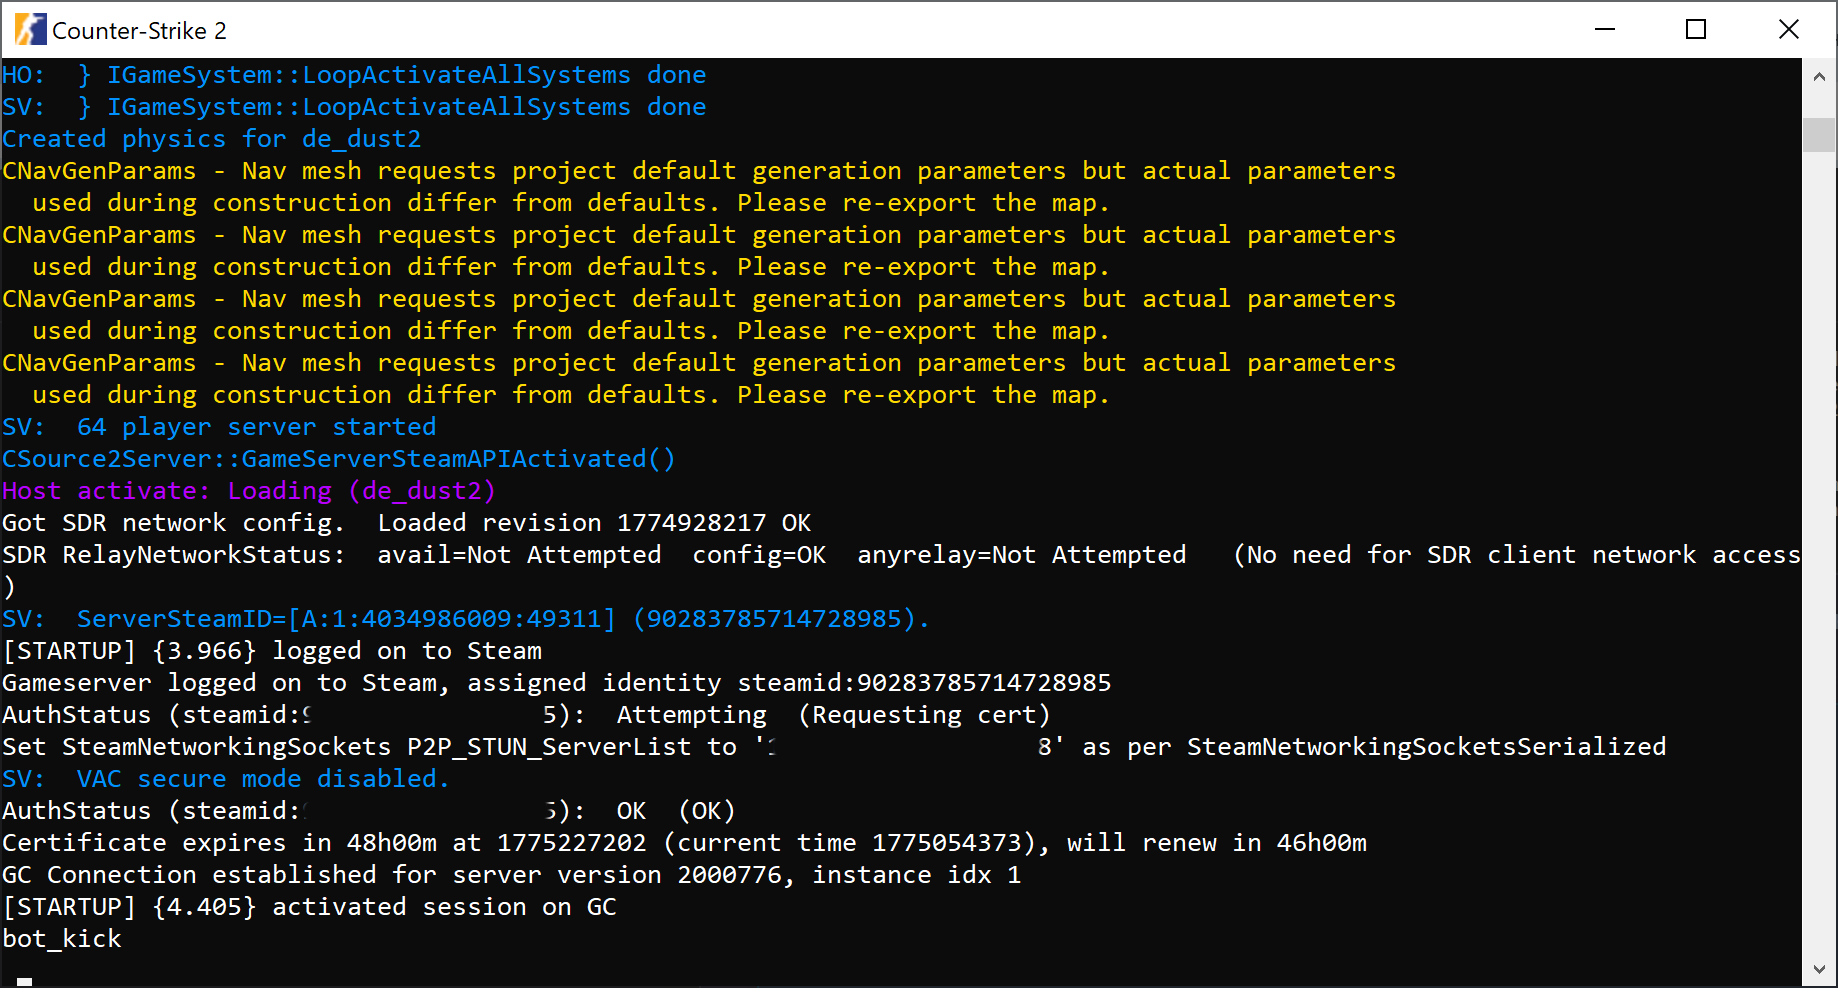Click '[STARTUP] {4.405} activated session on GC'
Image resolution: width=1838 pixels, height=988 pixels.
click(x=309, y=907)
